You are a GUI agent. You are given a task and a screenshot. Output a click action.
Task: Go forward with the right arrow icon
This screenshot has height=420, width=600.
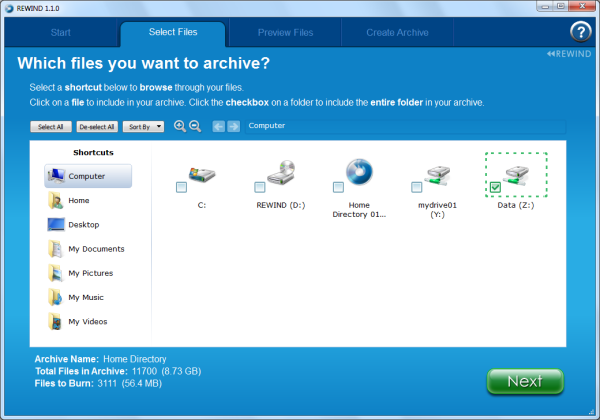pos(233,126)
